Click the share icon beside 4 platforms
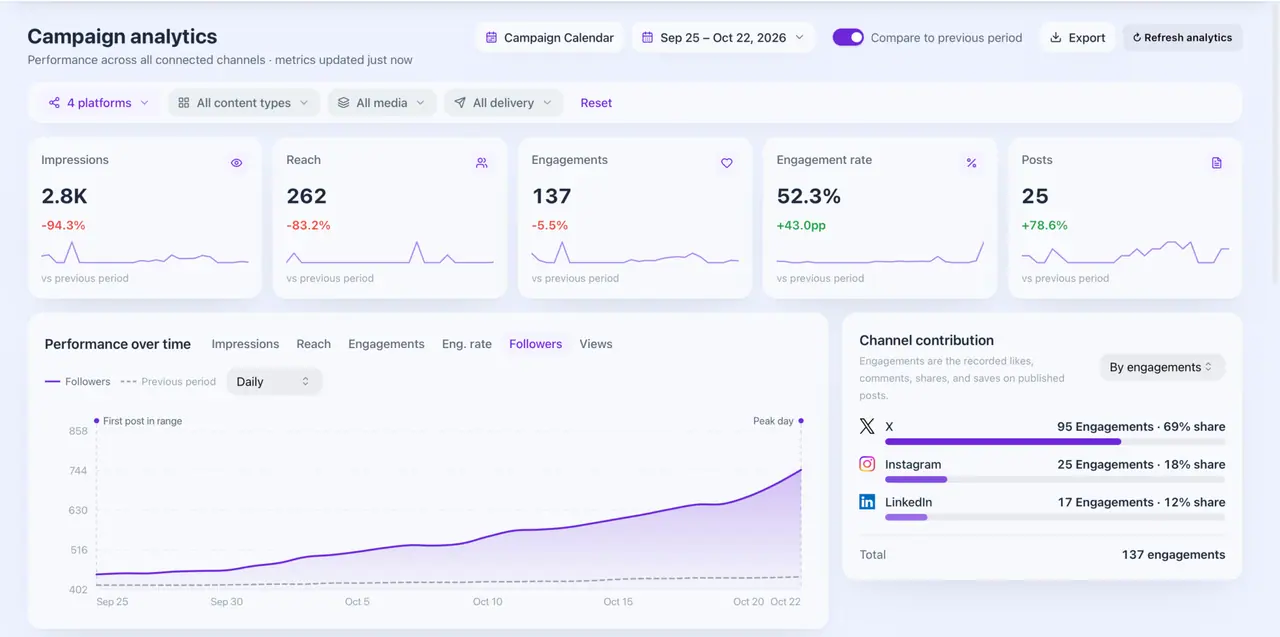This screenshot has width=1280, height=637. (x=54, y=103)
